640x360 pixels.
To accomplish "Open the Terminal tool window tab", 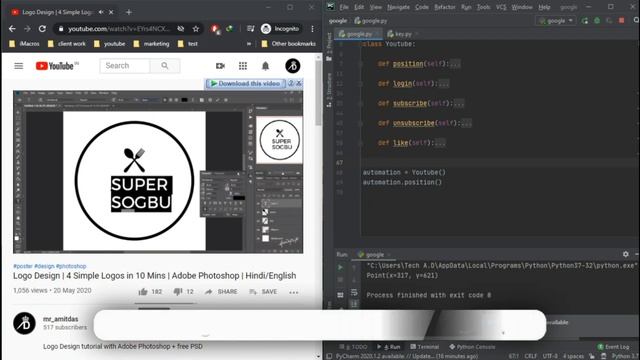I will [424, 347].
